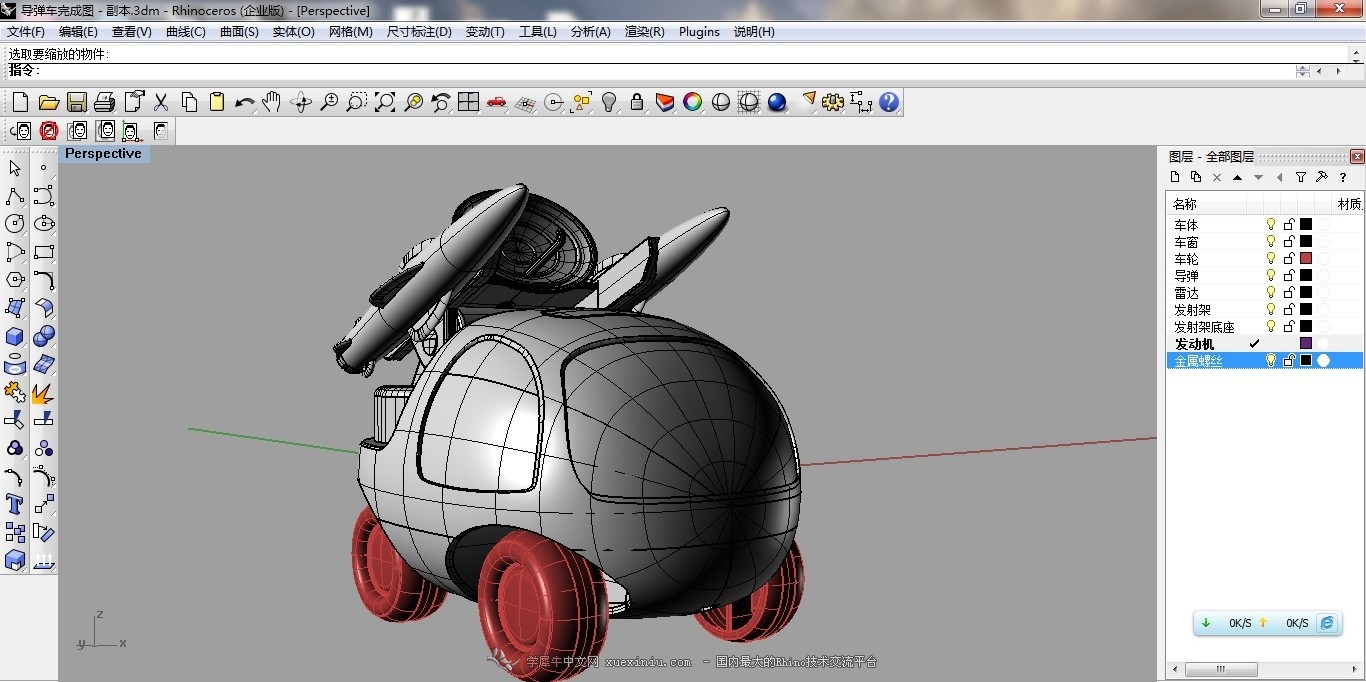
Task: Click the Zoom extents icon
Action: coord(385,102)
